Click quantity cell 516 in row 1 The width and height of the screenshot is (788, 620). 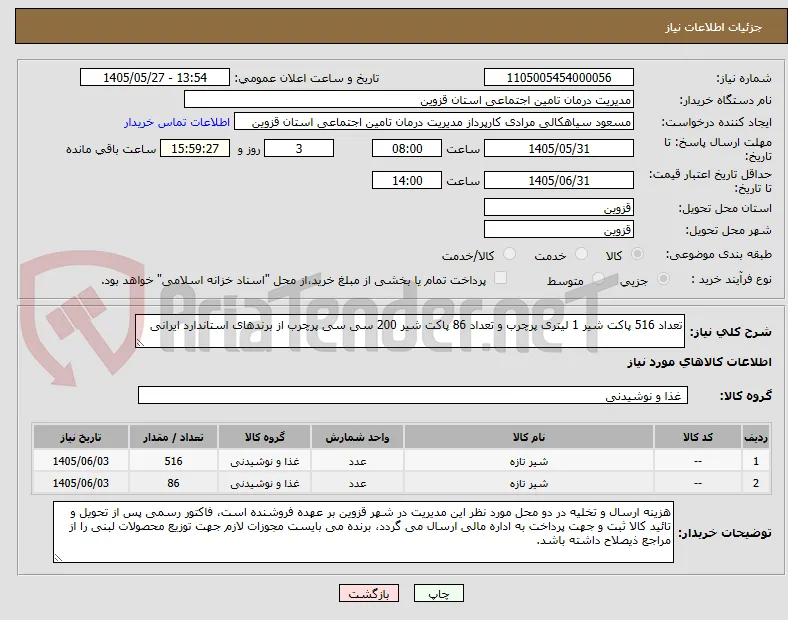coord(173,461)
